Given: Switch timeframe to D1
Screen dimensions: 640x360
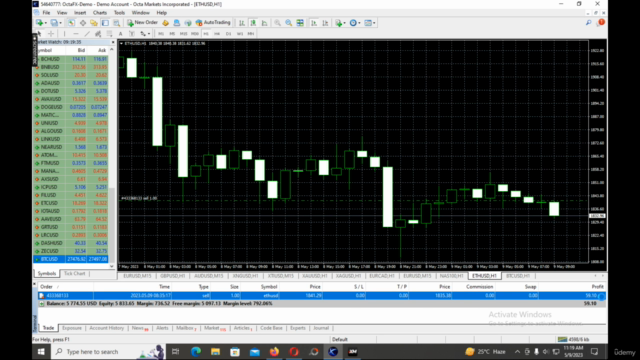Looking at the screenshot, I should pos(229,34).
